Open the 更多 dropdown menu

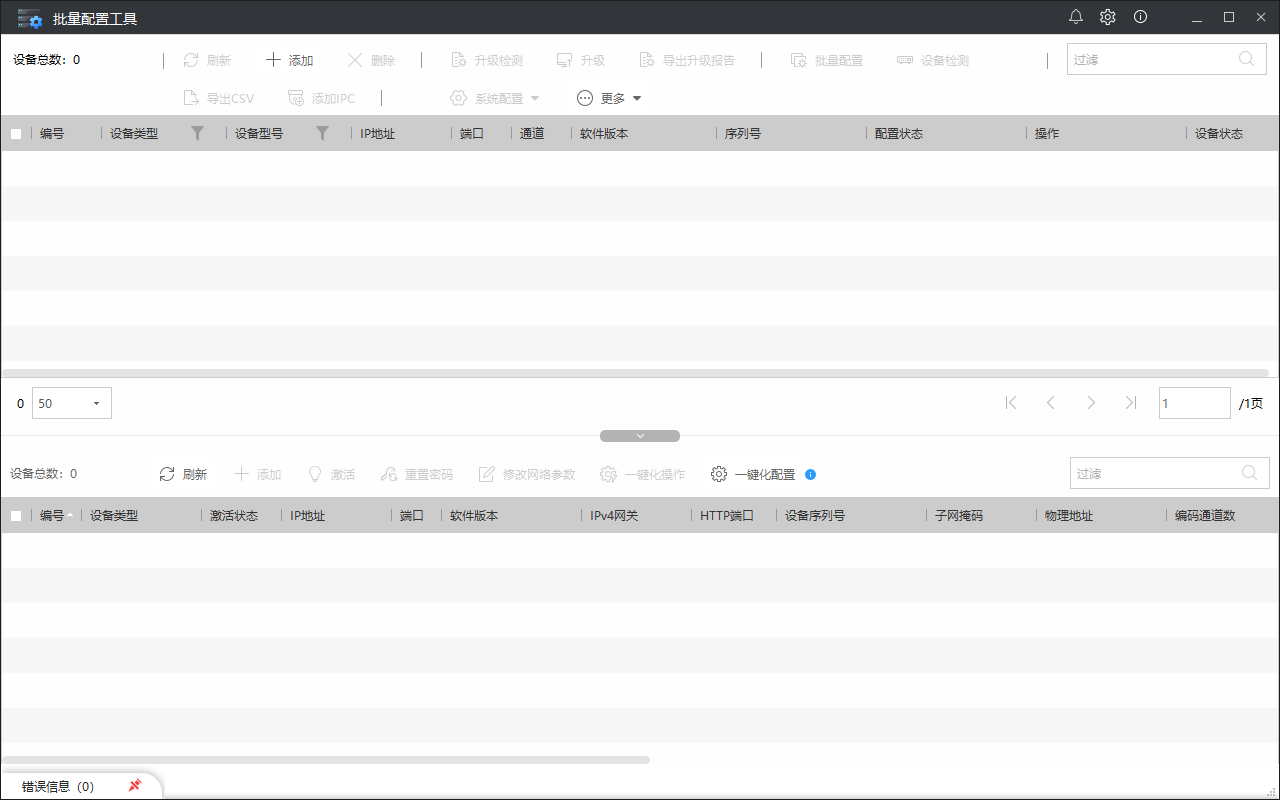click(x=610, y=98)
